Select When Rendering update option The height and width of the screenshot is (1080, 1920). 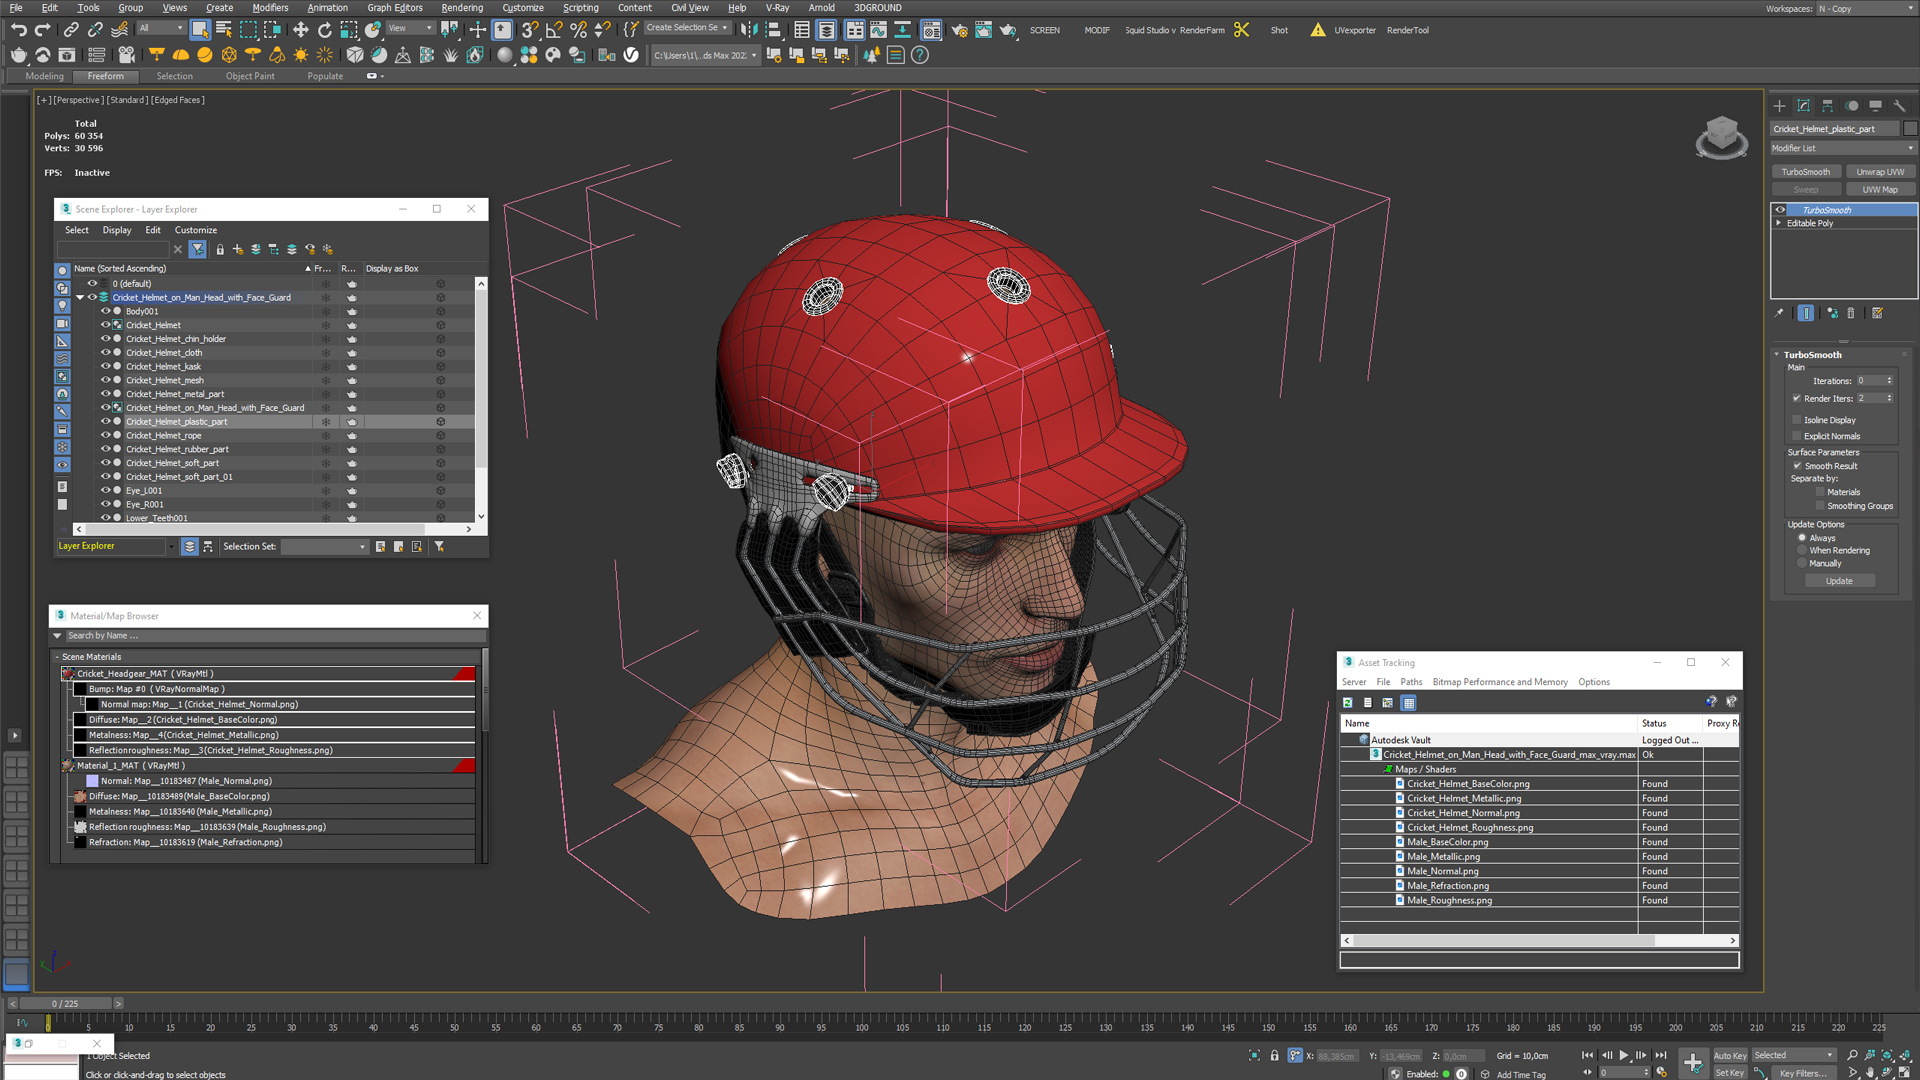click(1802, 550)
